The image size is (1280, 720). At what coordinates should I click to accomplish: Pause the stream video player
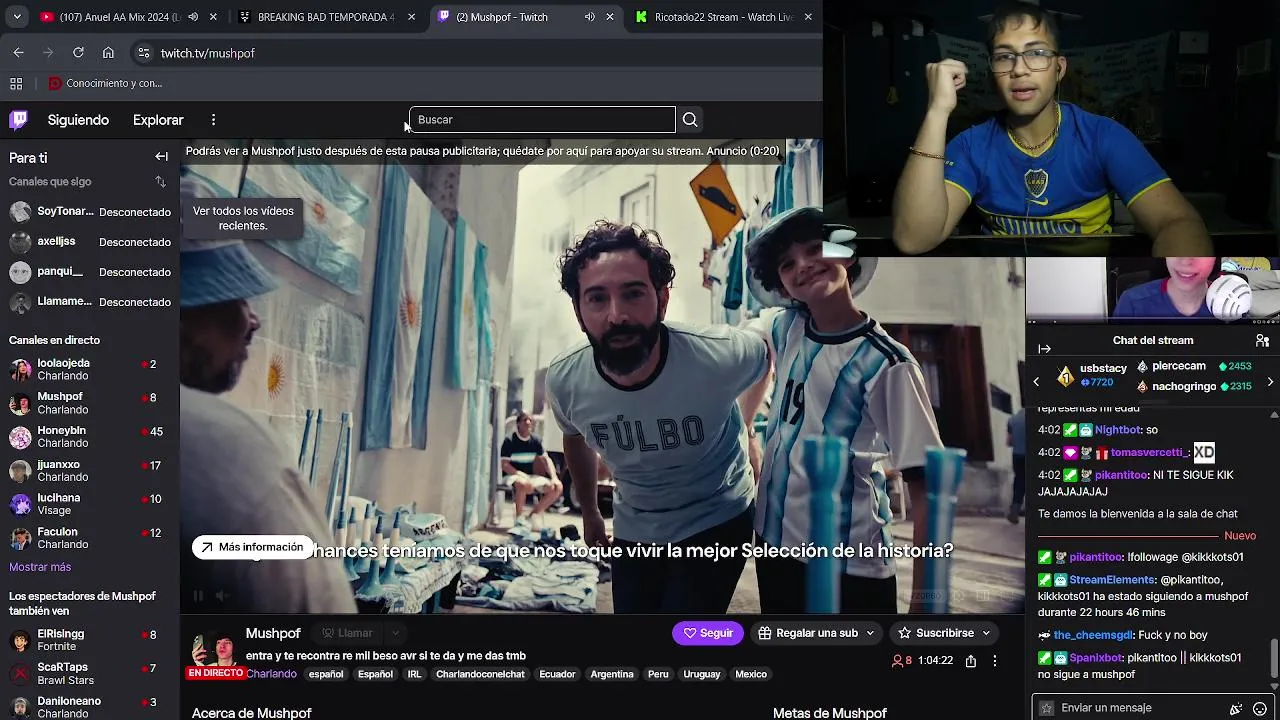click(198, 596)
